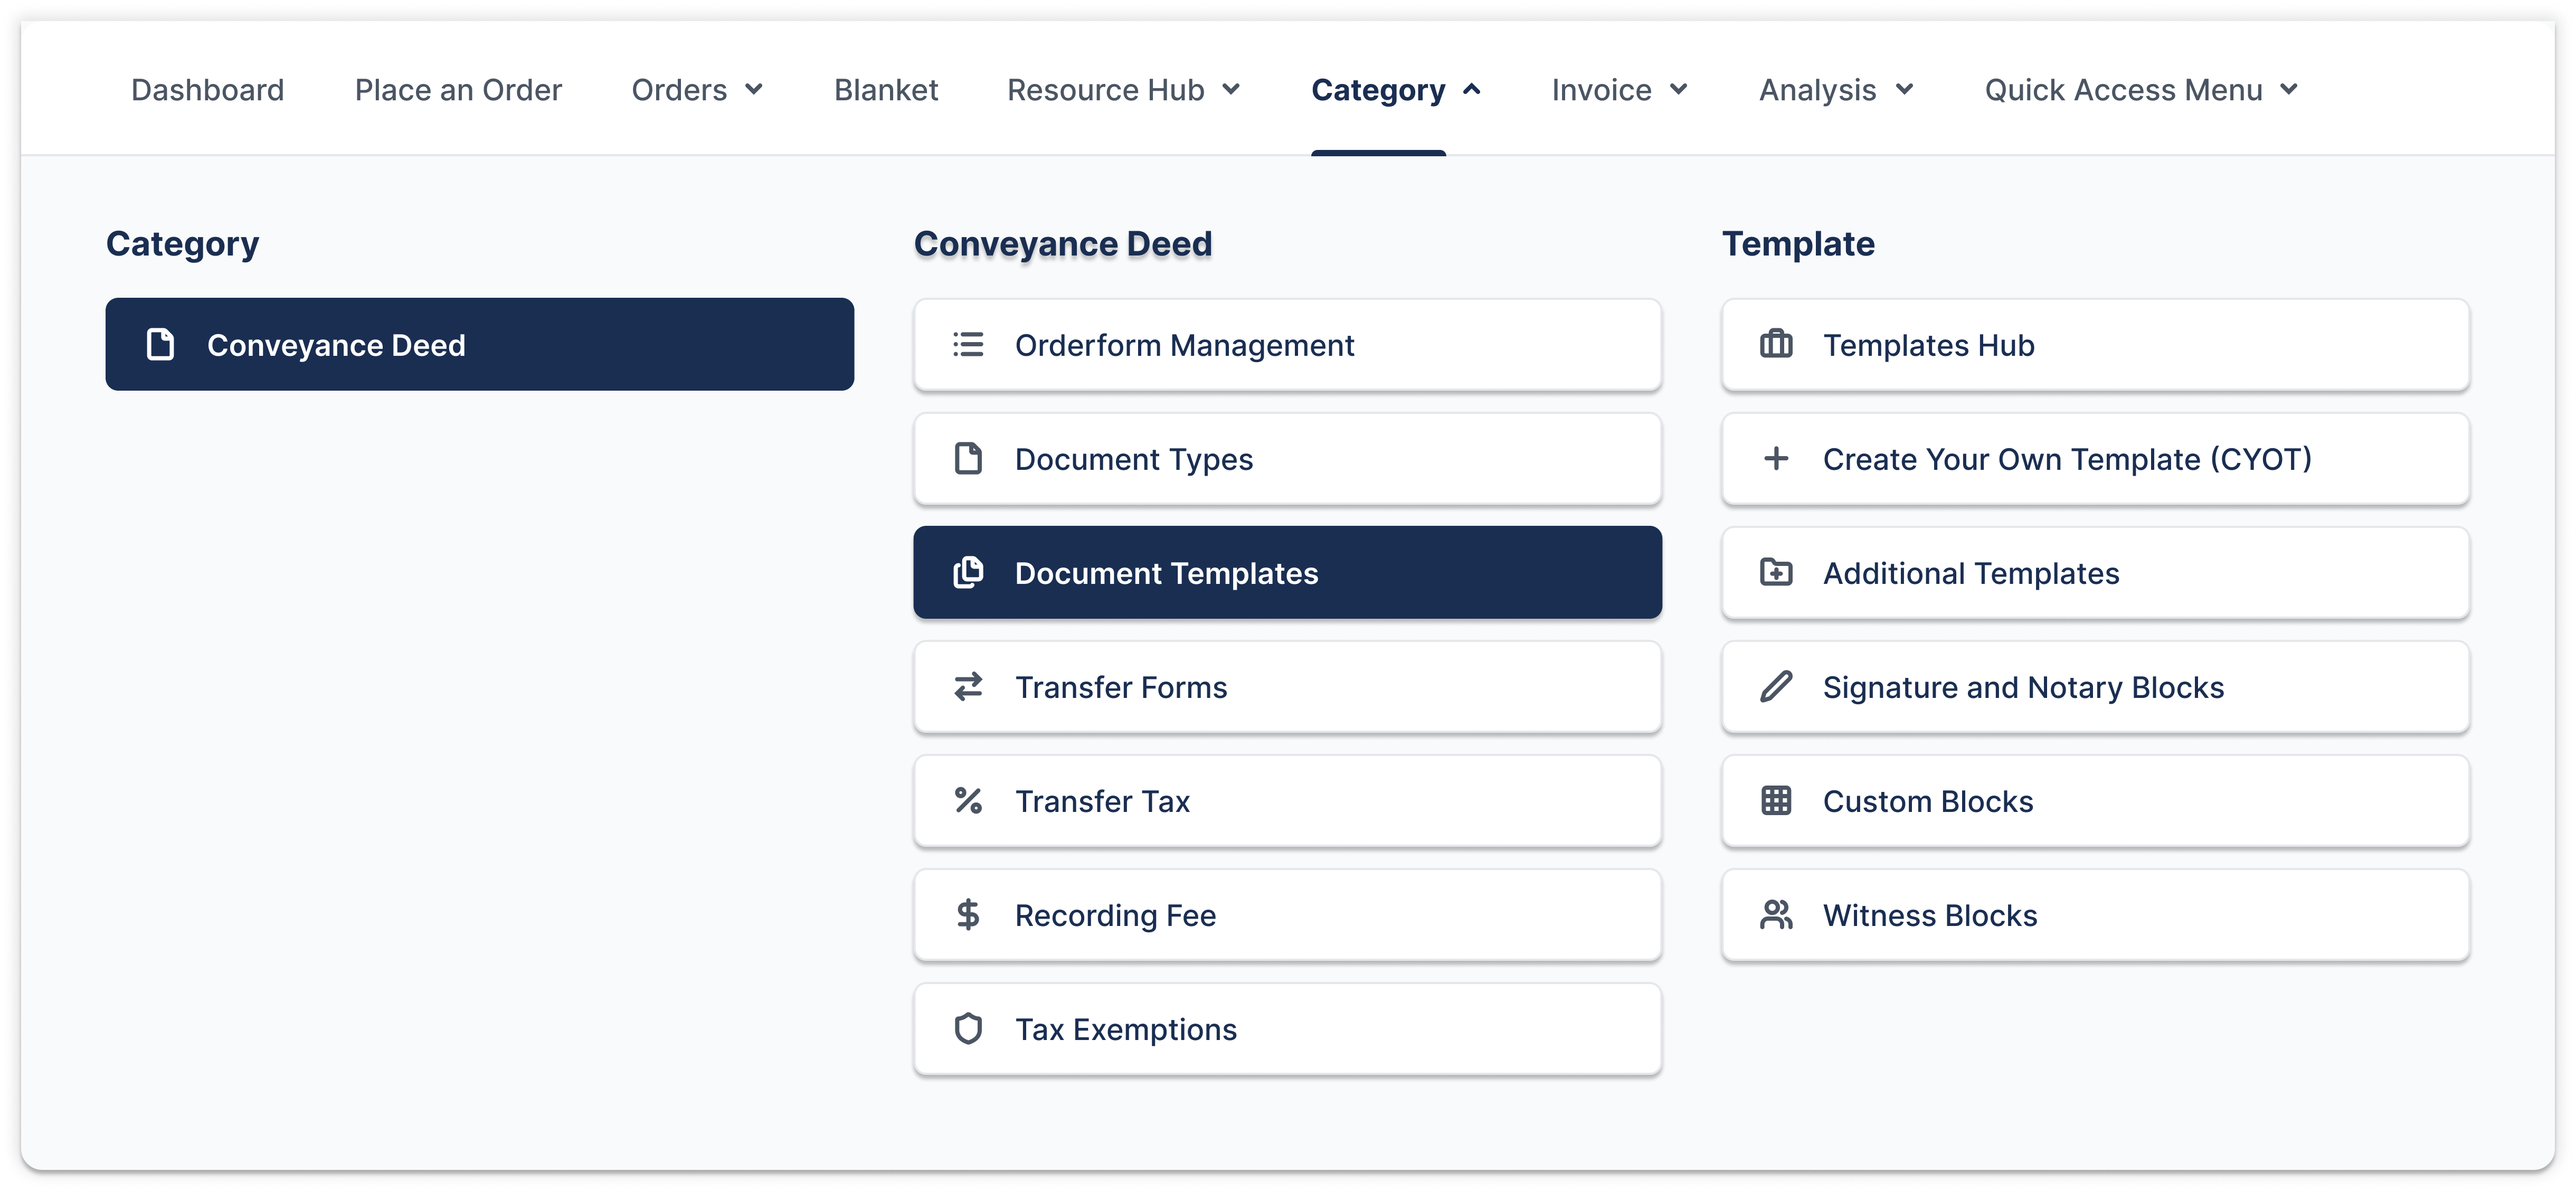Screen dimensions: 2576x1191
Task: Expand the Invoice dropdown
Action: (1619, 90)
